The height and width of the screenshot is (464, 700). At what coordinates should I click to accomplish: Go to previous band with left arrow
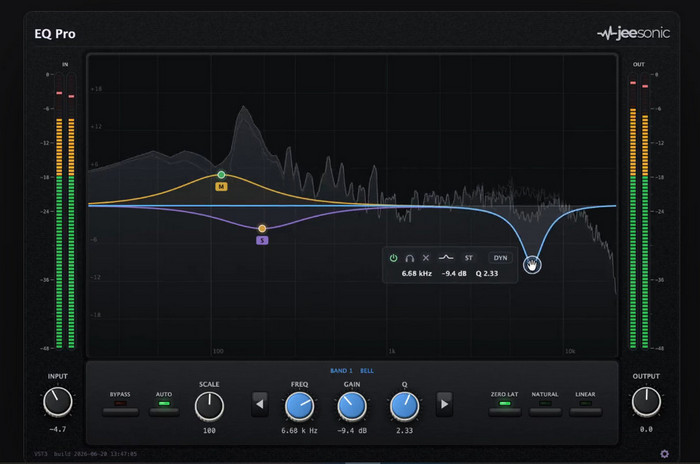[x=260, y=404]
